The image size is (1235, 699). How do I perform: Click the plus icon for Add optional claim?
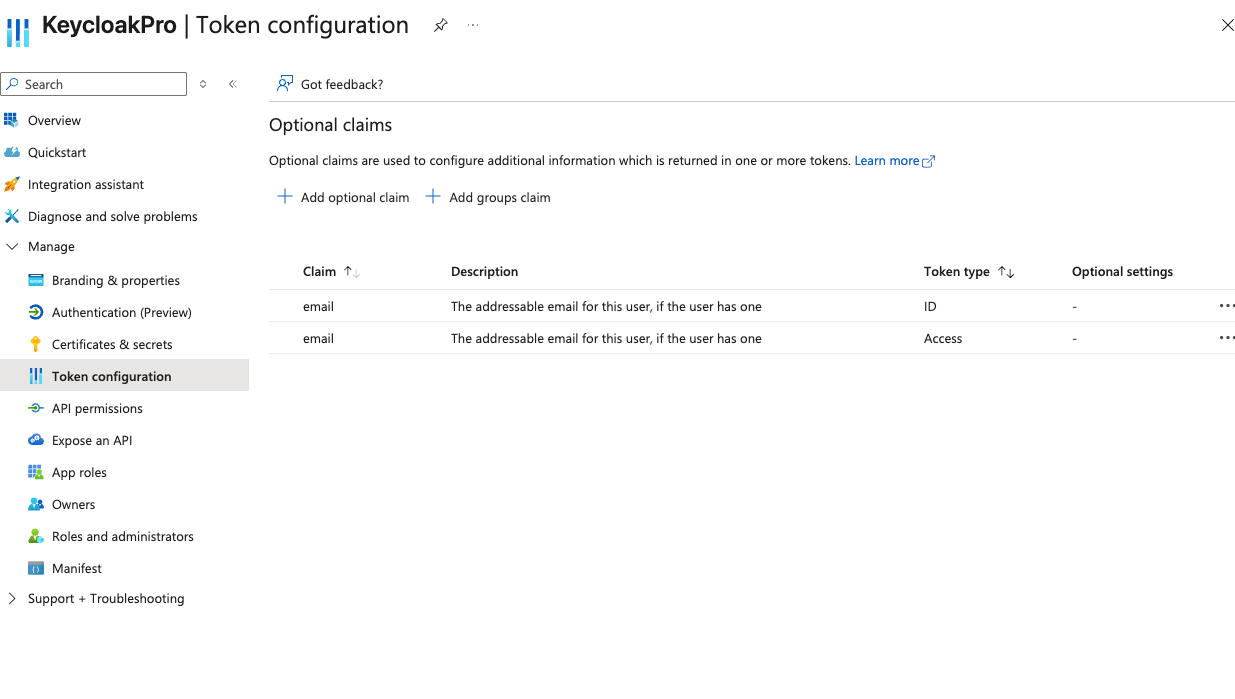[x=285, y=197]
